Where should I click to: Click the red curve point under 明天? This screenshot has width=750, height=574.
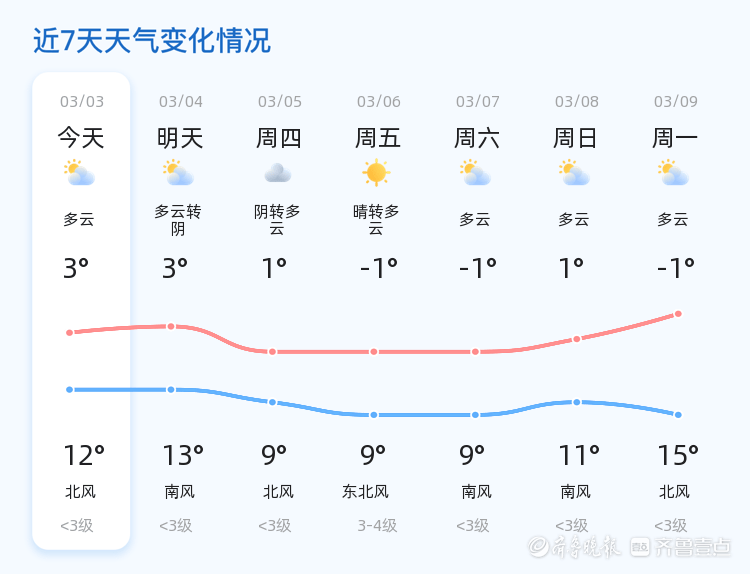[x=171, y=327]
